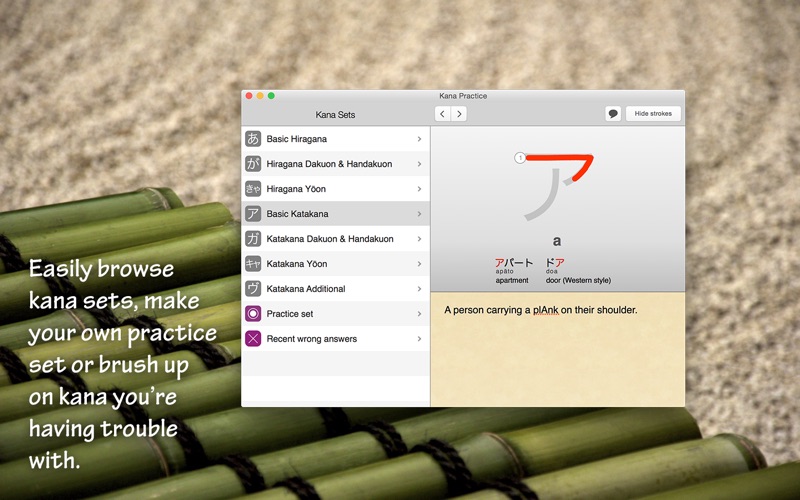
Task: Open the speech bubble mnemonic button
Action: (613, 114)
